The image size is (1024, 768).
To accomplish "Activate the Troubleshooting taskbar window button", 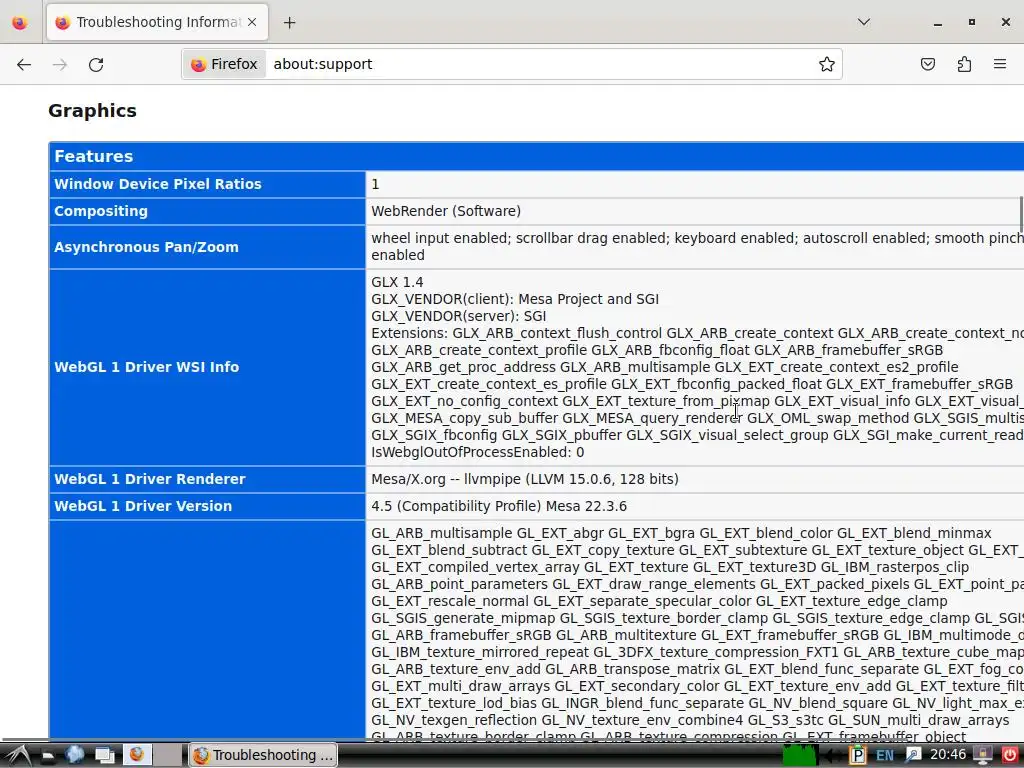I will (x=264, y=755).
